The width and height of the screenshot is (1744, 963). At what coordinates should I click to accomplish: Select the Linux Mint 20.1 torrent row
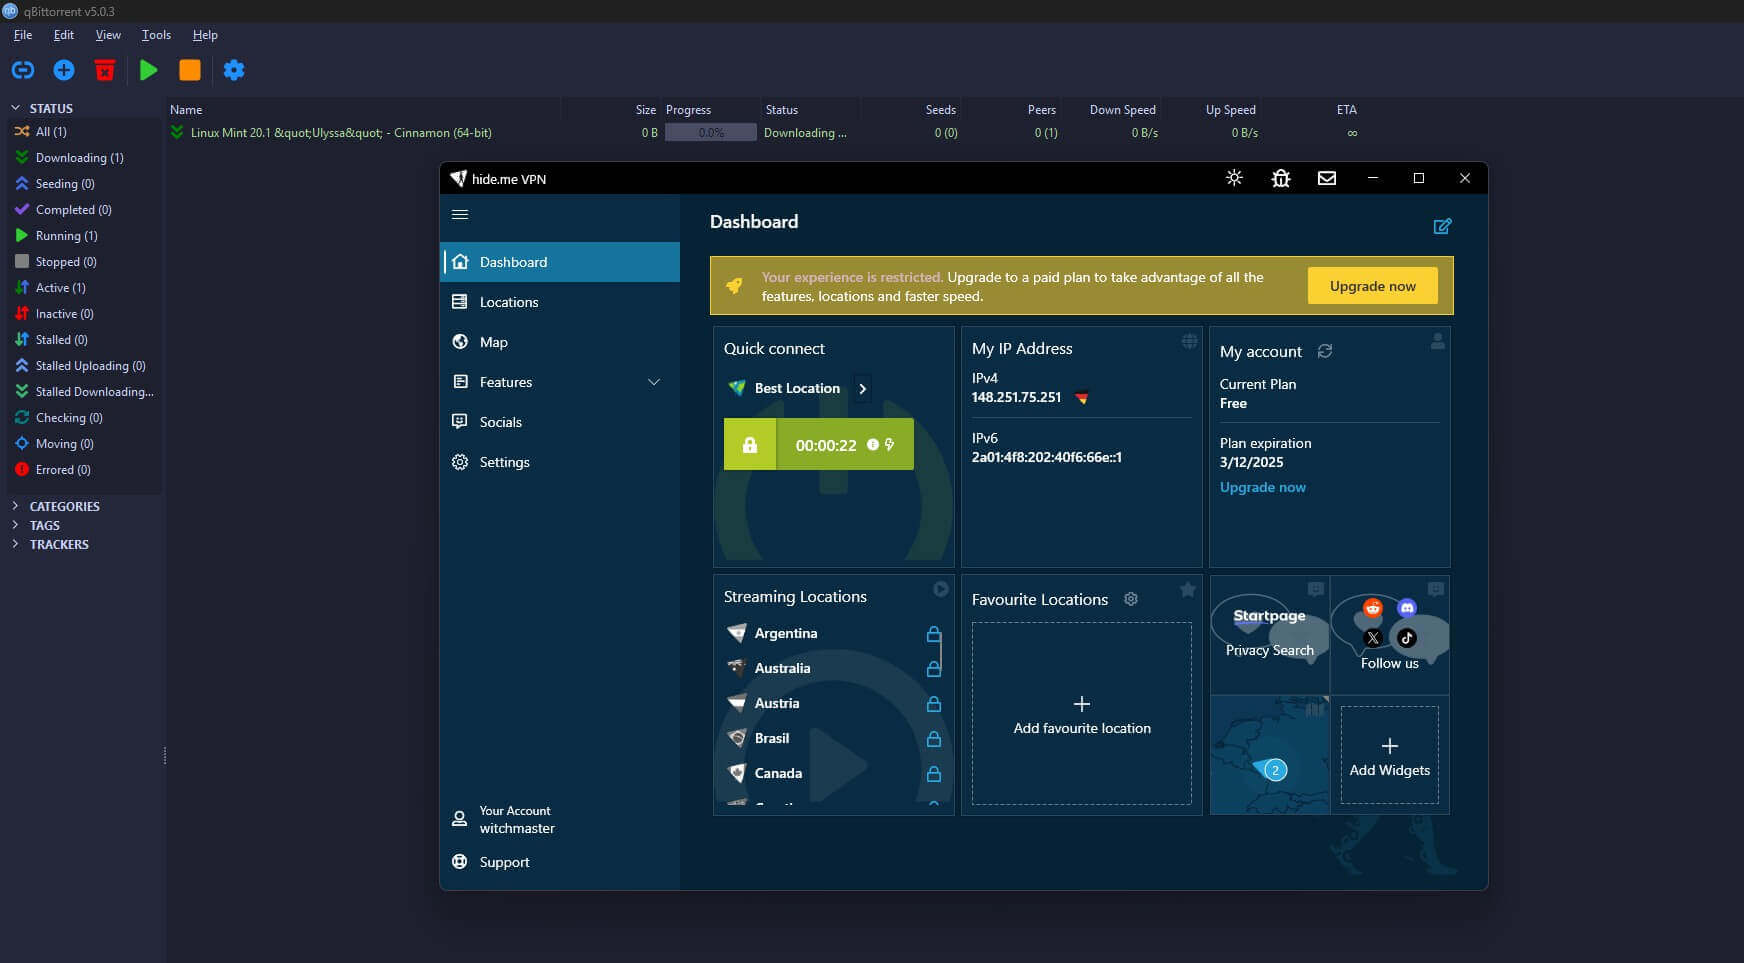(x=765, y=133)
